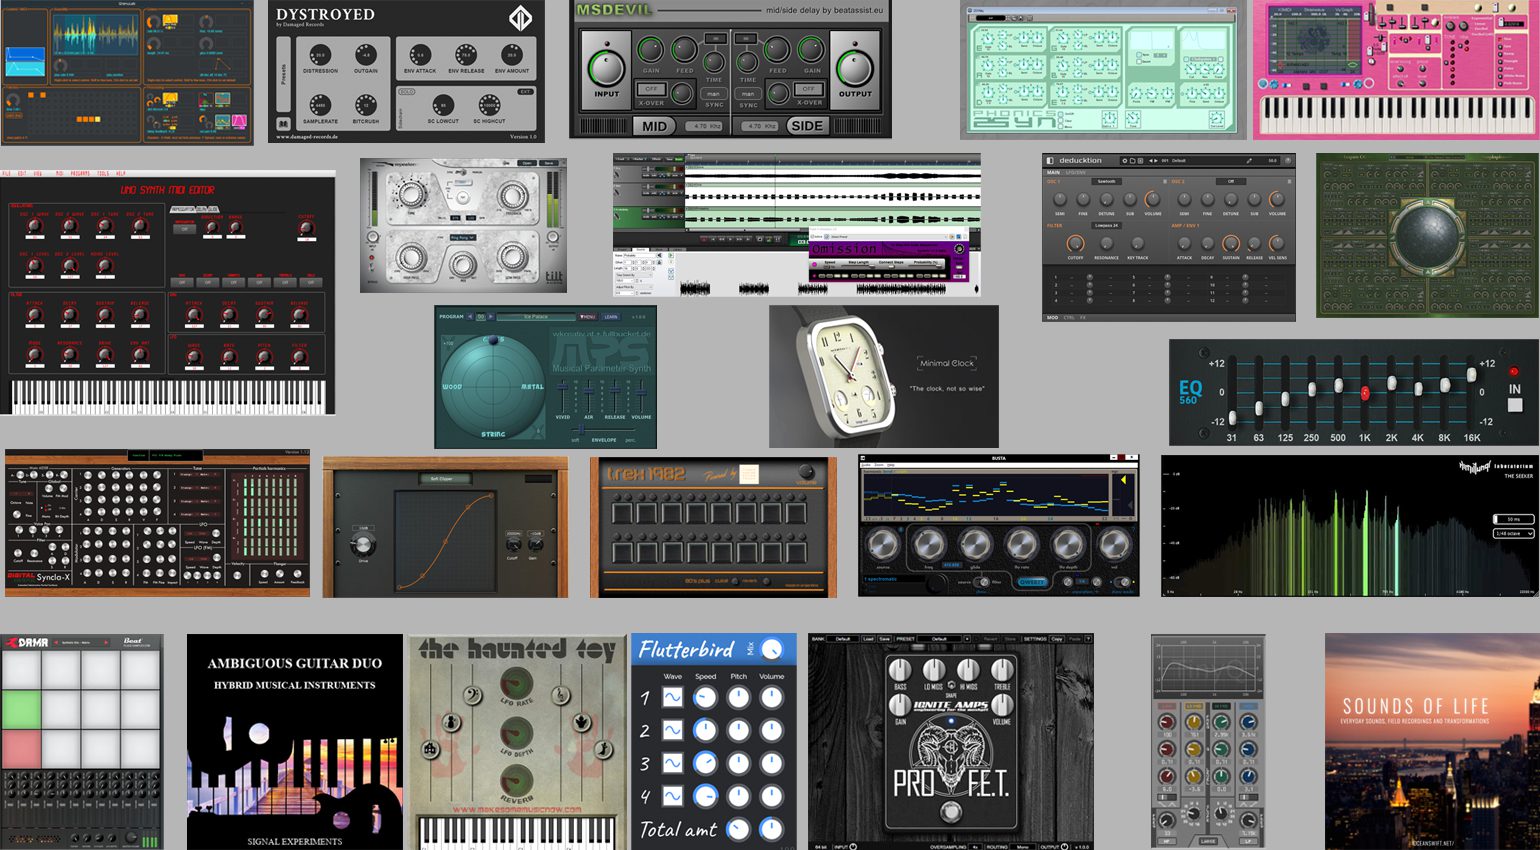Click the Flutterbird row 2 wave shape icon
Screen dimensions: 1540x850
(673, 730)
